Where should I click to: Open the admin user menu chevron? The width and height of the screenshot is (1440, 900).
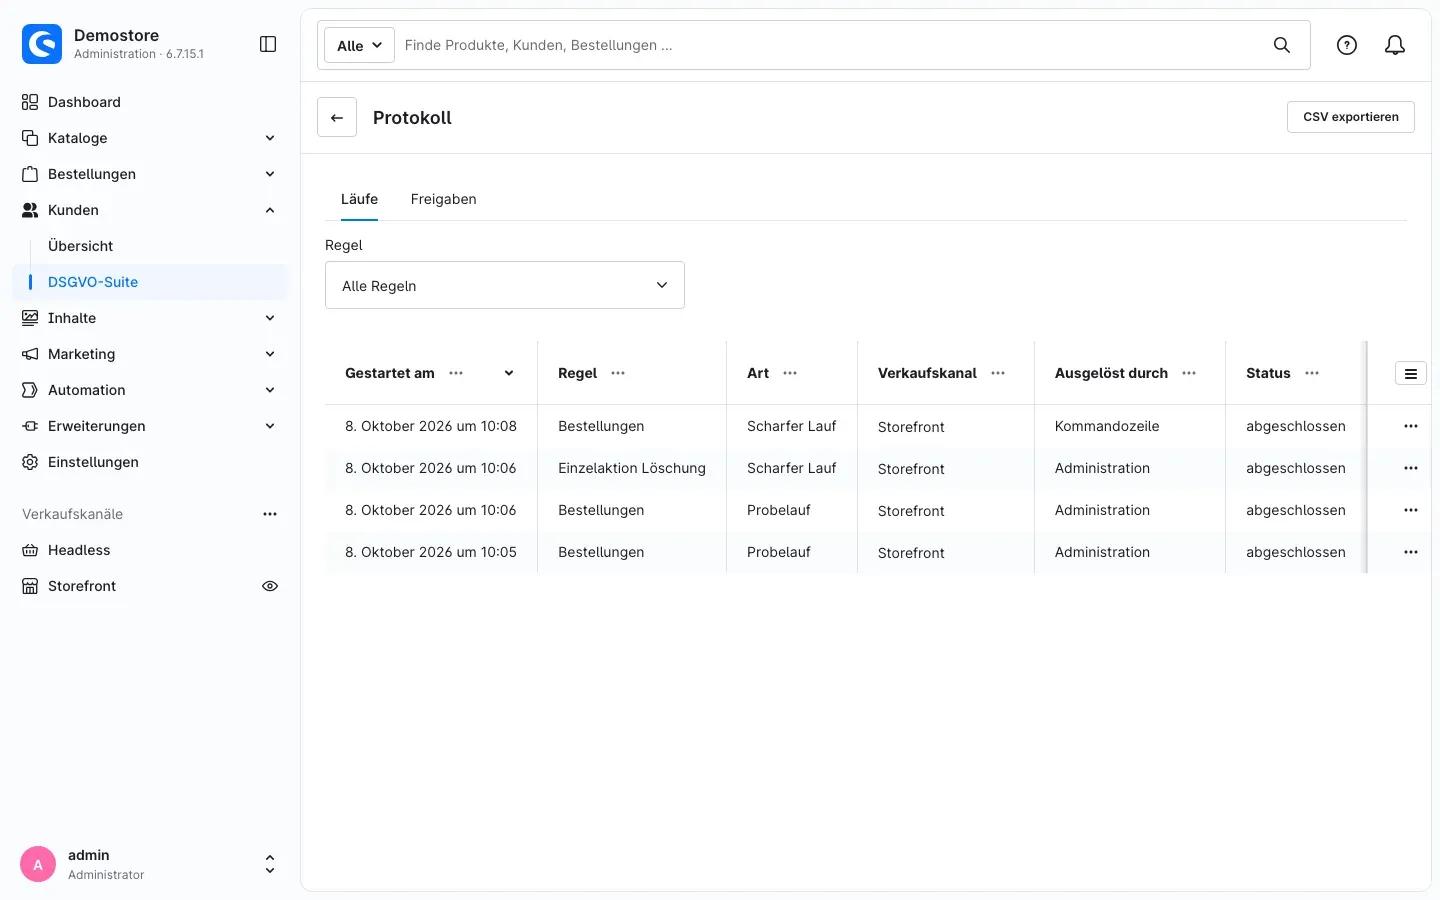pos(269,865)
